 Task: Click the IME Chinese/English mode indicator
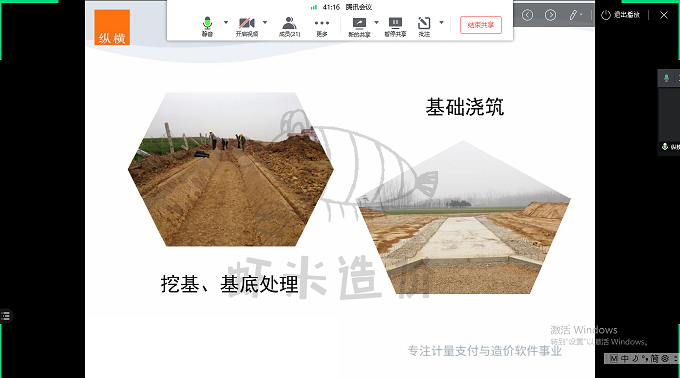pyautogui.click(x=624, y=358)
